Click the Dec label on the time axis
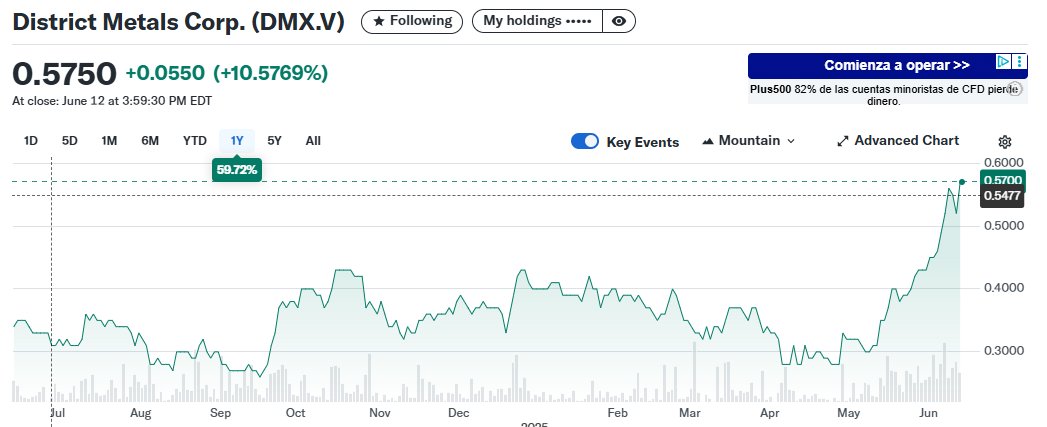Viewport: 1047px width, 427px height. [459, 413]
